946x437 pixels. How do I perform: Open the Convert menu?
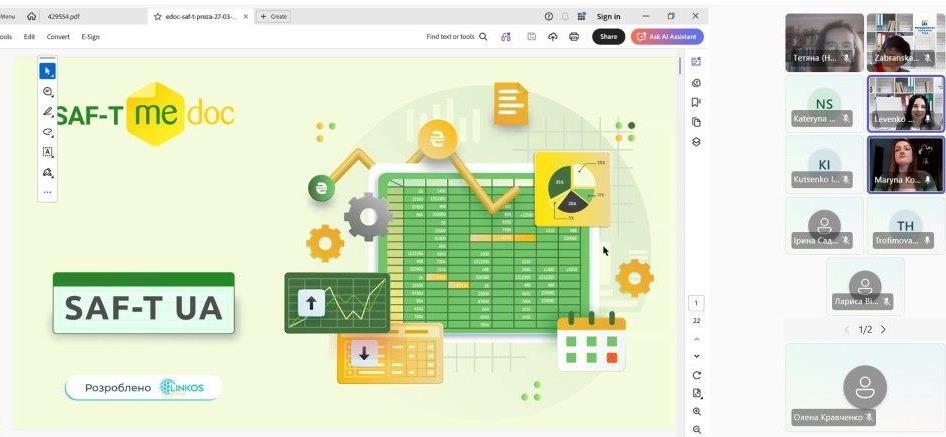pyautogui.click(x=58, y=37)
